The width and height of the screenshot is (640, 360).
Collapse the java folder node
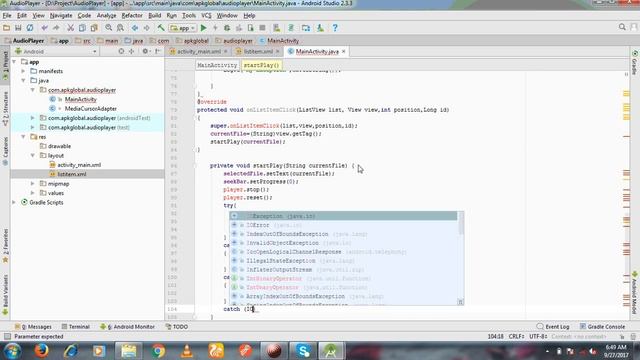point(24,80)
